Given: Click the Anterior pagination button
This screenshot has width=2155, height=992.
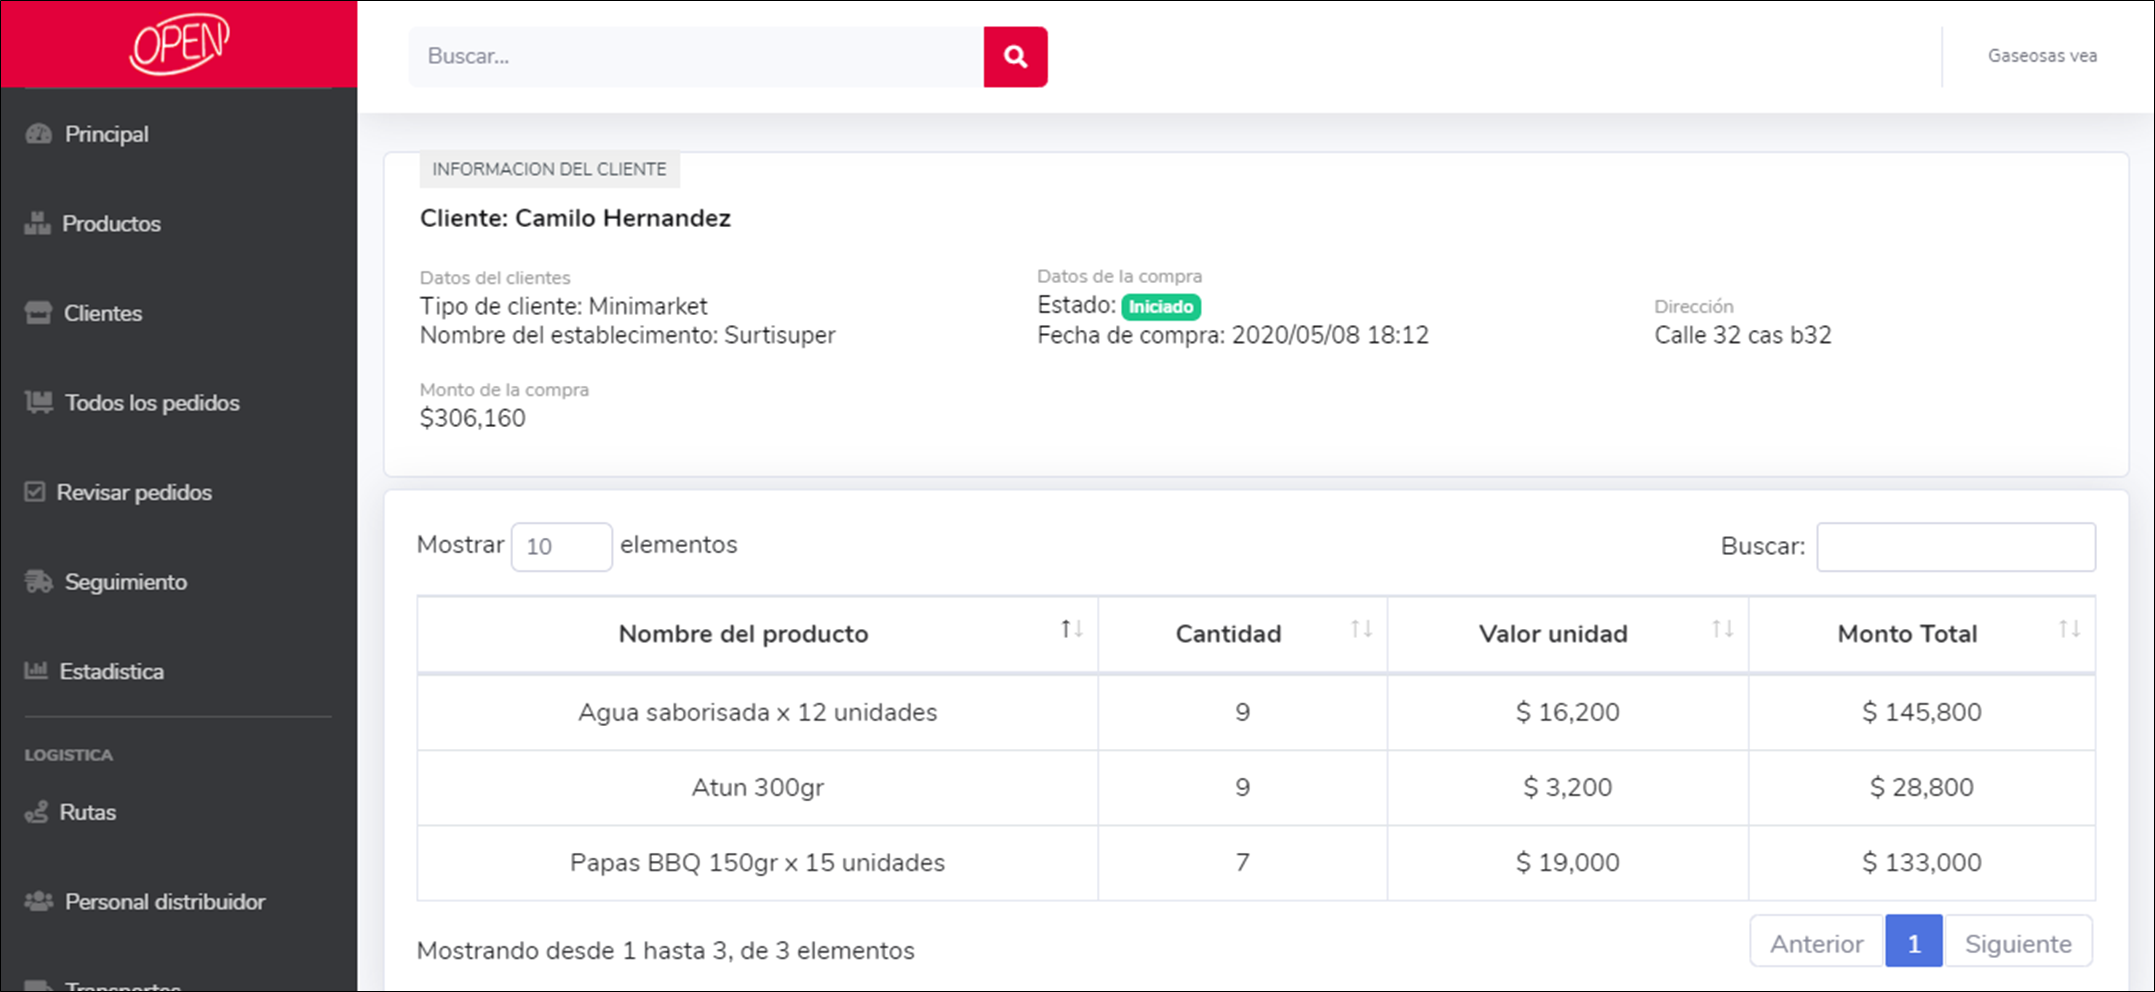Looking at the screenshot, I should click(x=1817, y=943).
